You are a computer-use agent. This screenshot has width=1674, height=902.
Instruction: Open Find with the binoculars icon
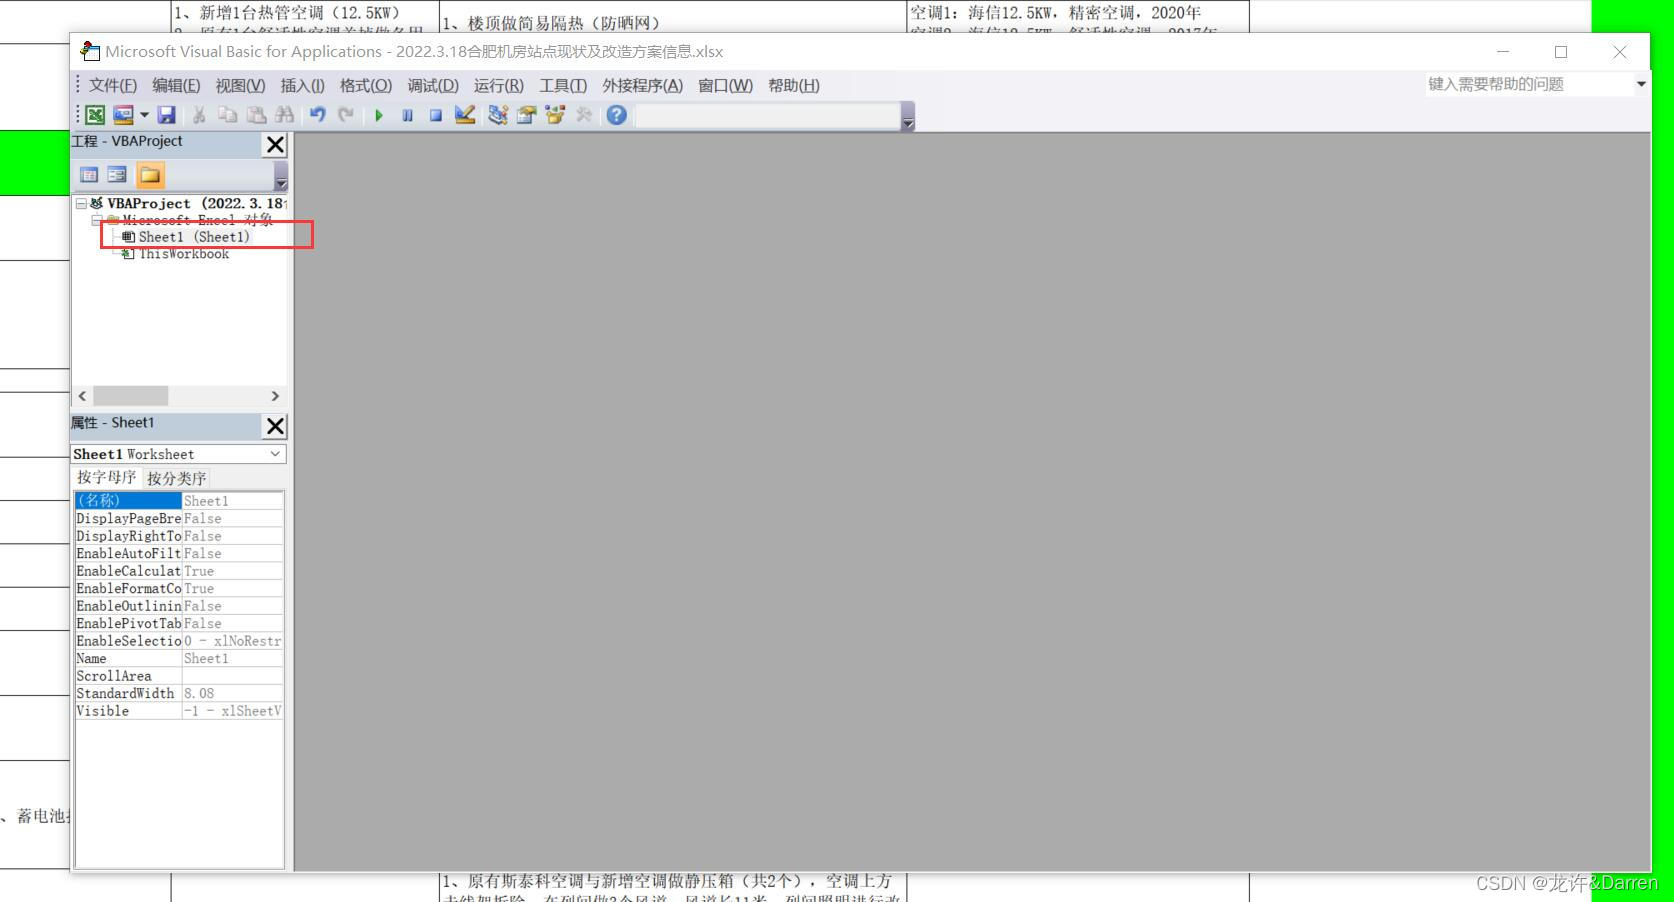[x=285, y=115]
